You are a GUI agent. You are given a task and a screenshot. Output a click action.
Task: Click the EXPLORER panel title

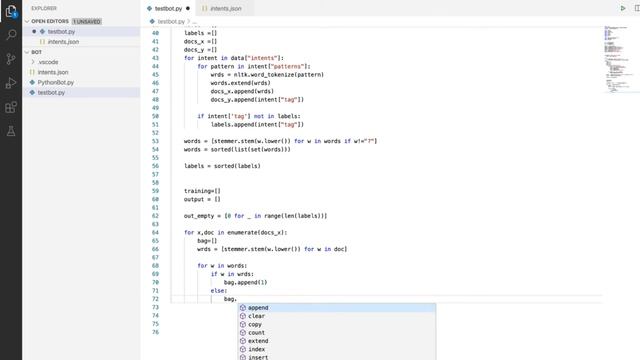[44, 8]
